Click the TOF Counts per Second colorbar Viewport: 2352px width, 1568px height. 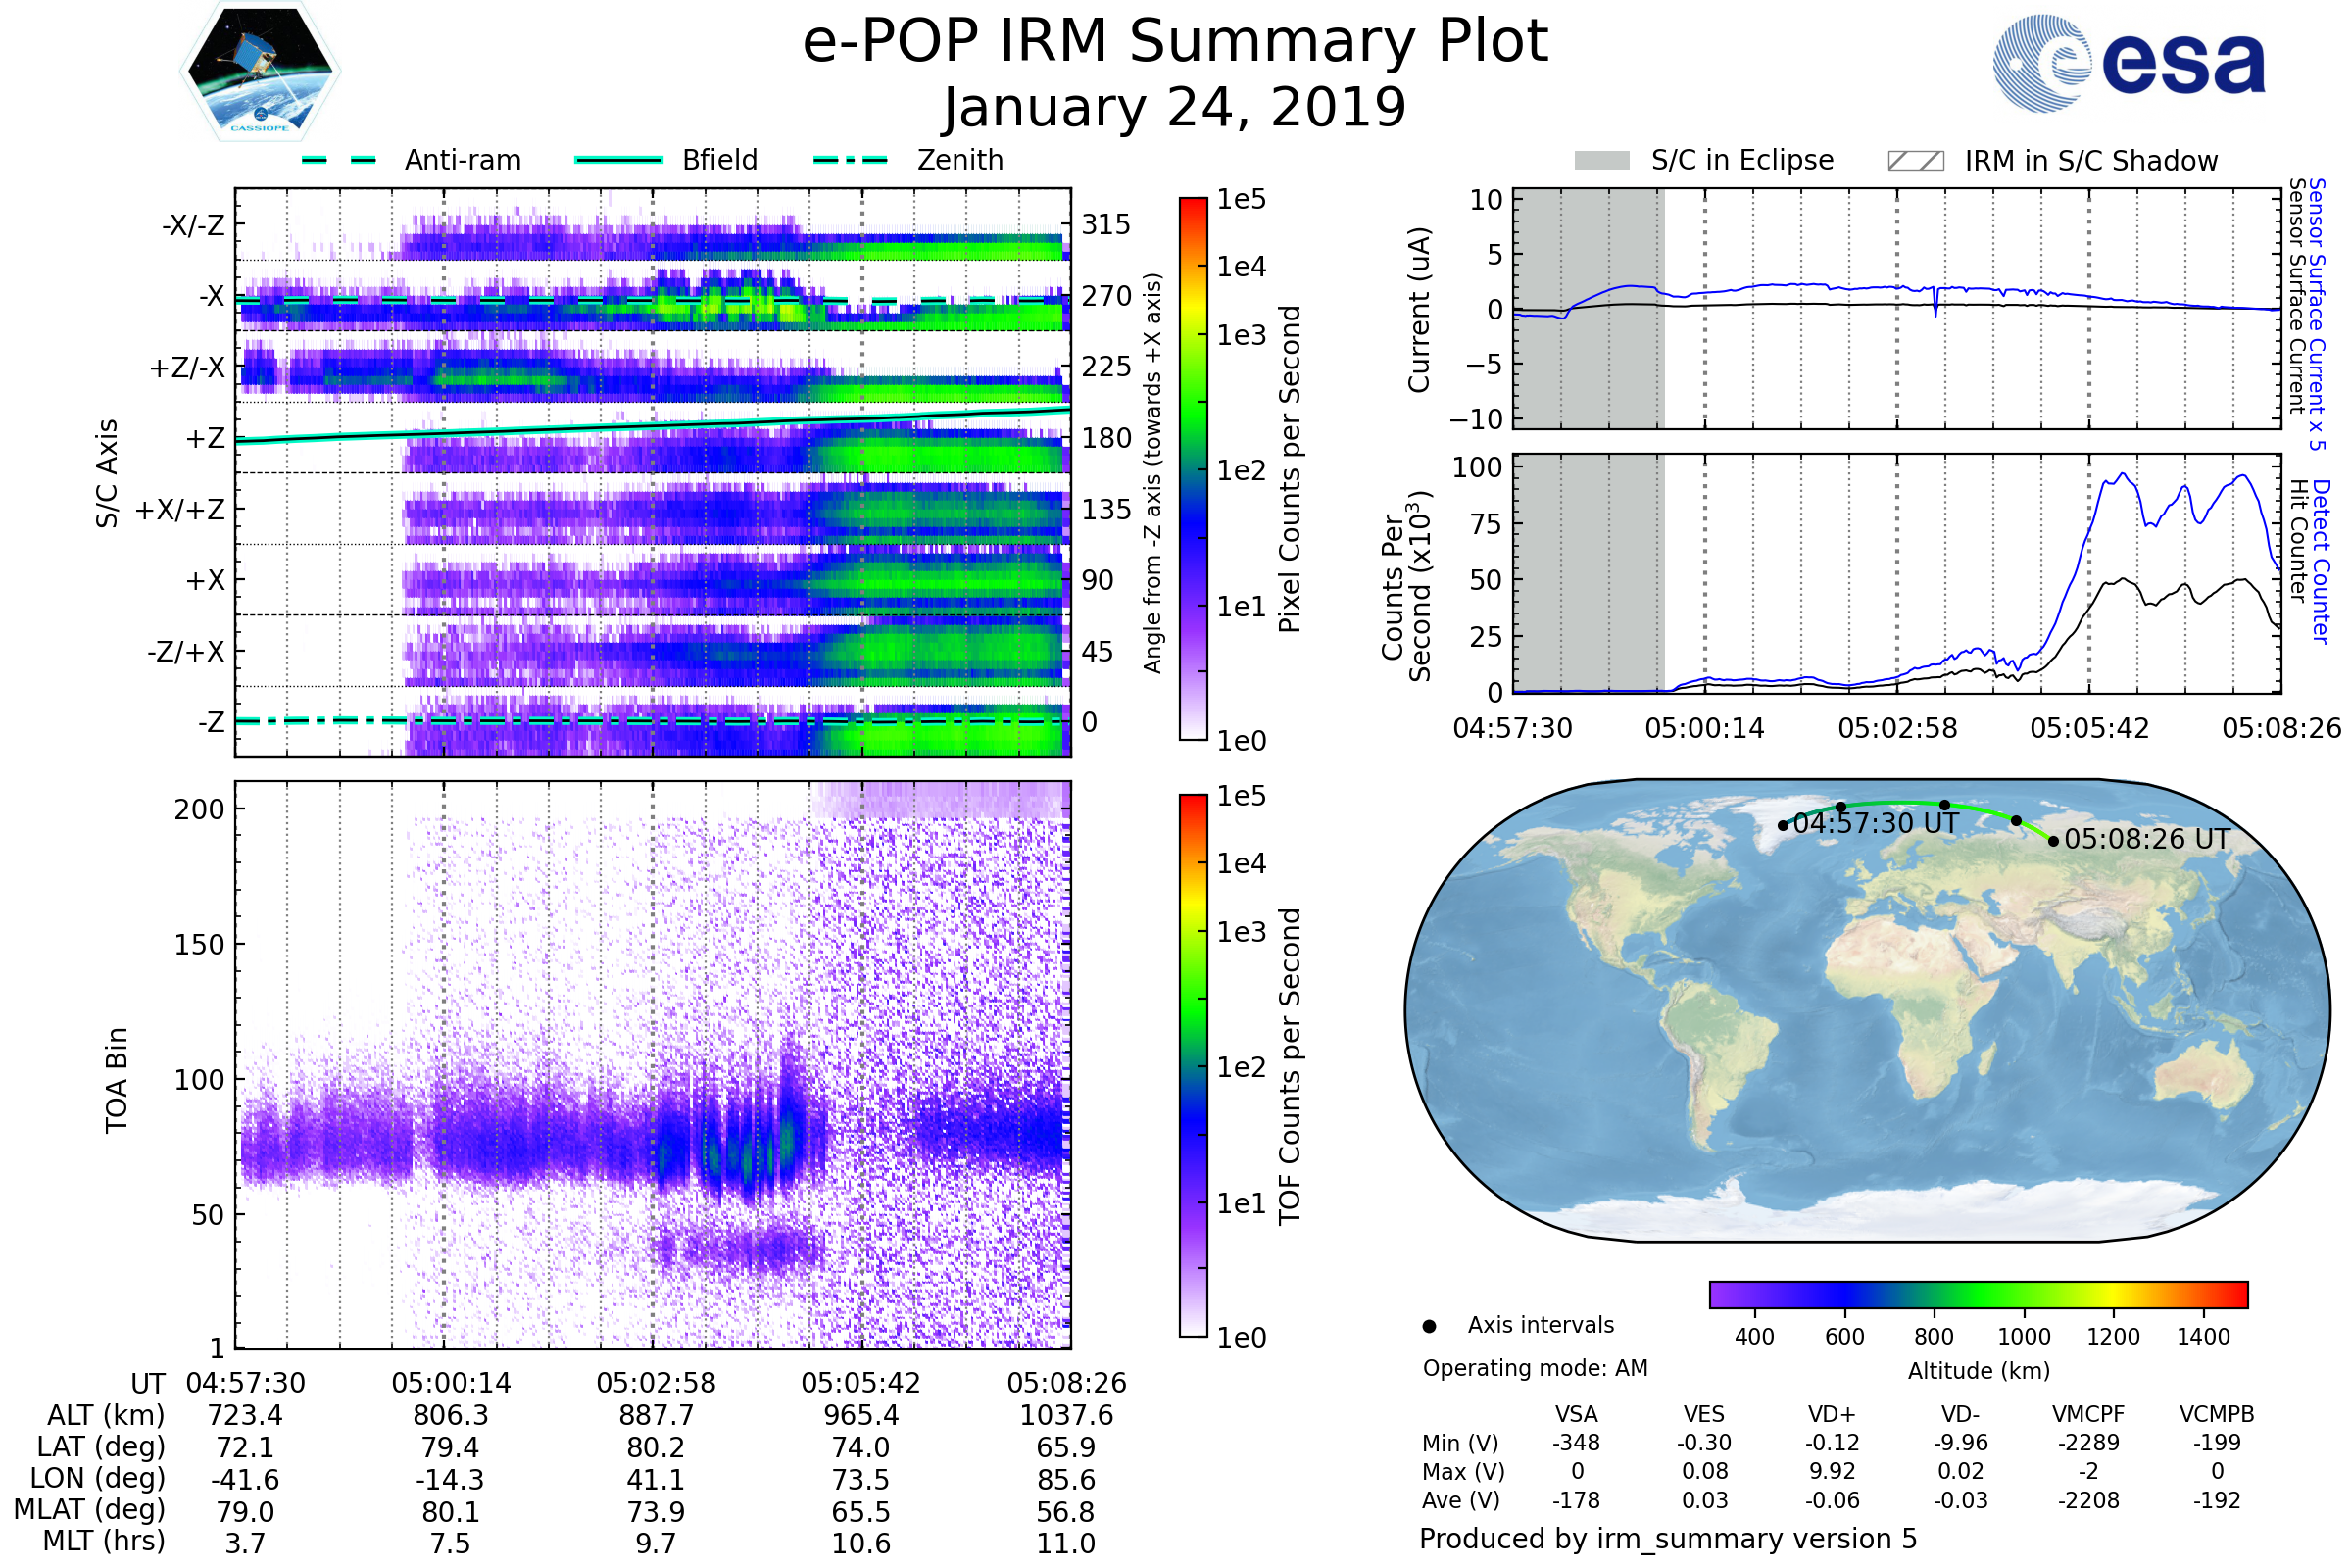coord(1193,1065)
